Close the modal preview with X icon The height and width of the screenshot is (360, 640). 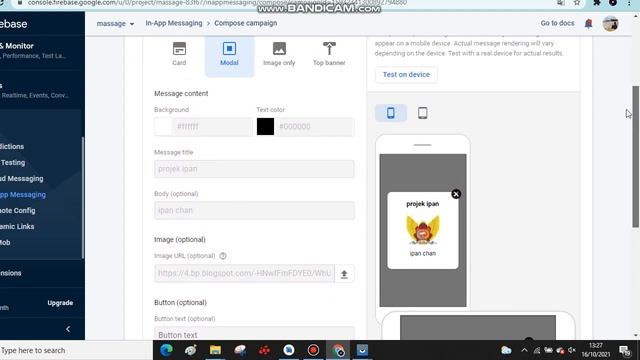pyautogui.click(x=456, y=194)
